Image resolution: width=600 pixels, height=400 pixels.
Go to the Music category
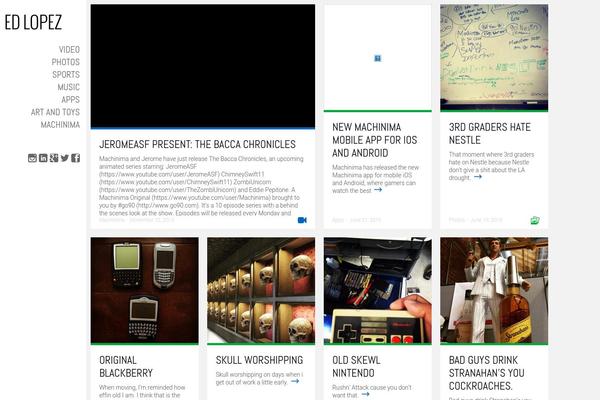[x=69, y=87]
